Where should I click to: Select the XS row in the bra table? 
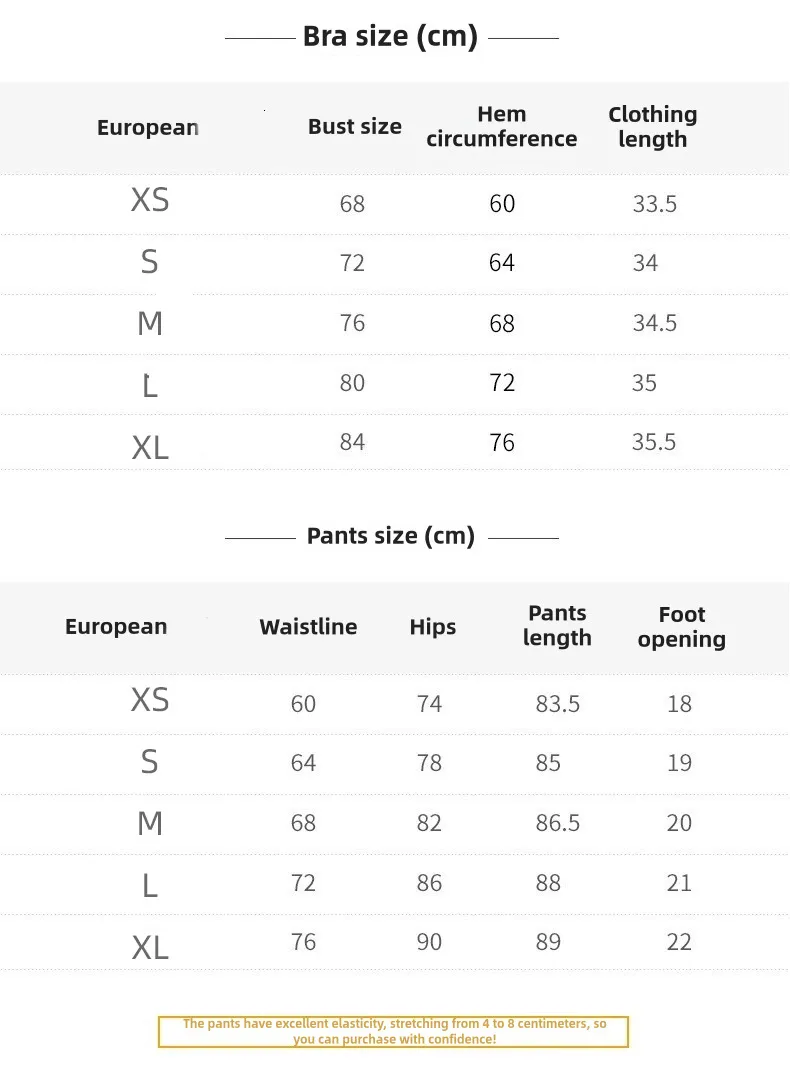pyautogui.click(x=395, y=204)
